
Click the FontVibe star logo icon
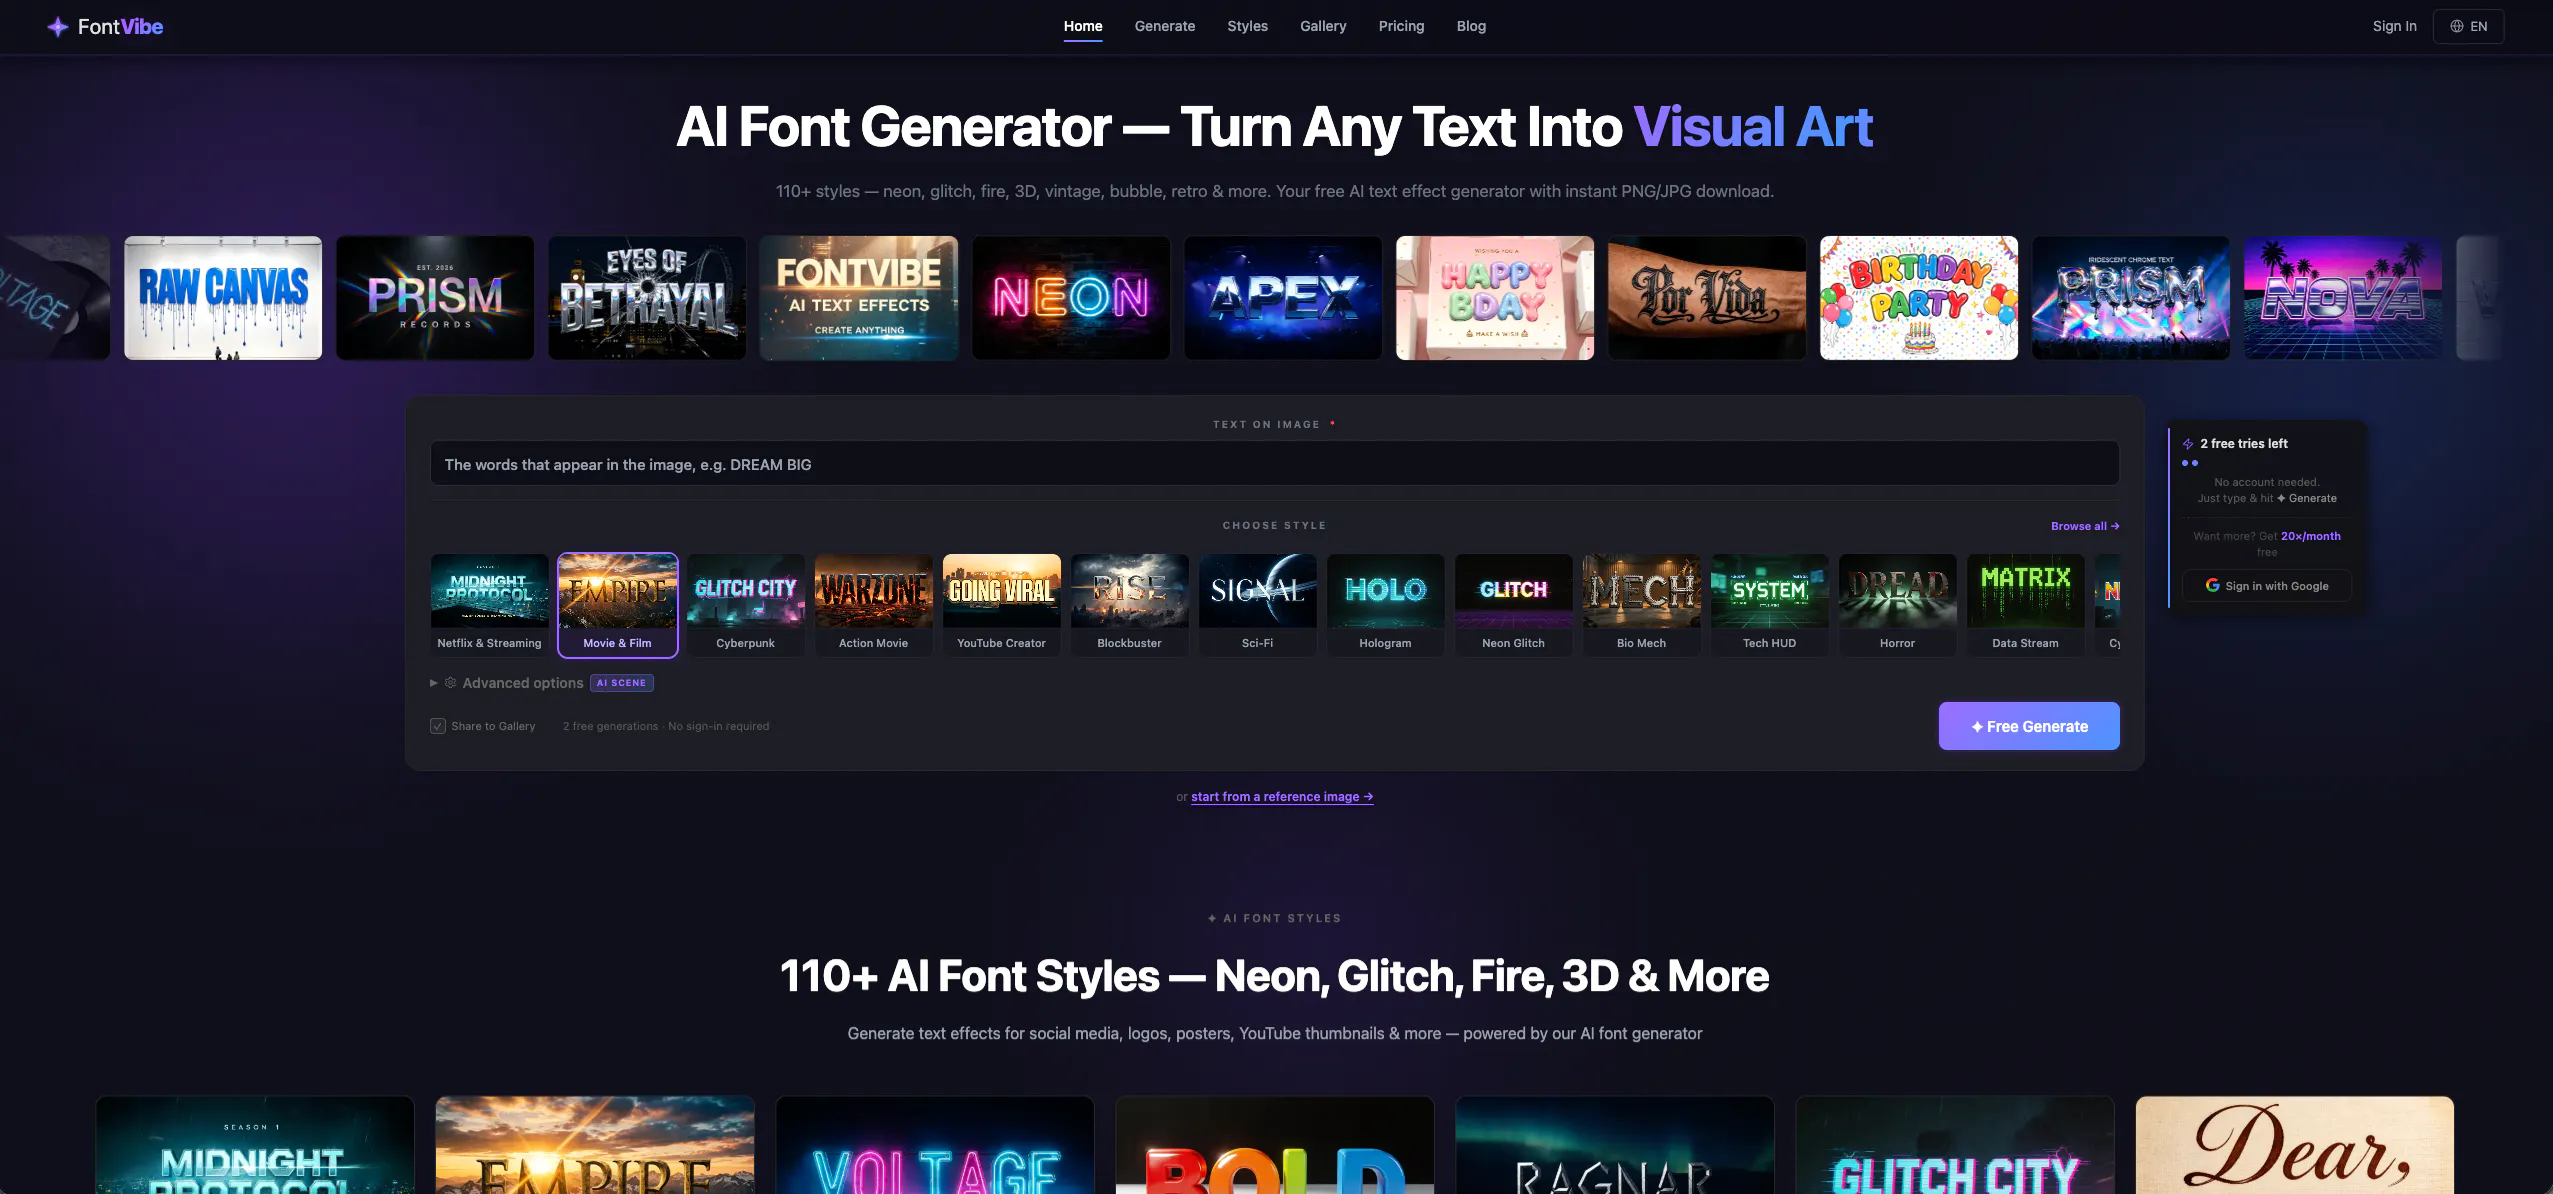(58, 27)
